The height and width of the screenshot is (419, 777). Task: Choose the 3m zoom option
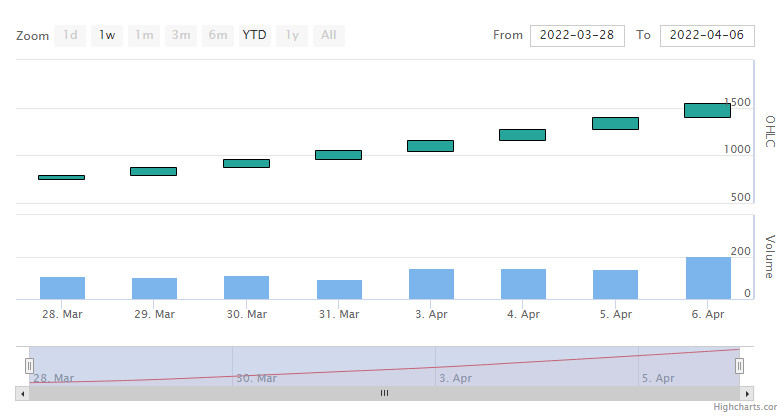(181, 36)
